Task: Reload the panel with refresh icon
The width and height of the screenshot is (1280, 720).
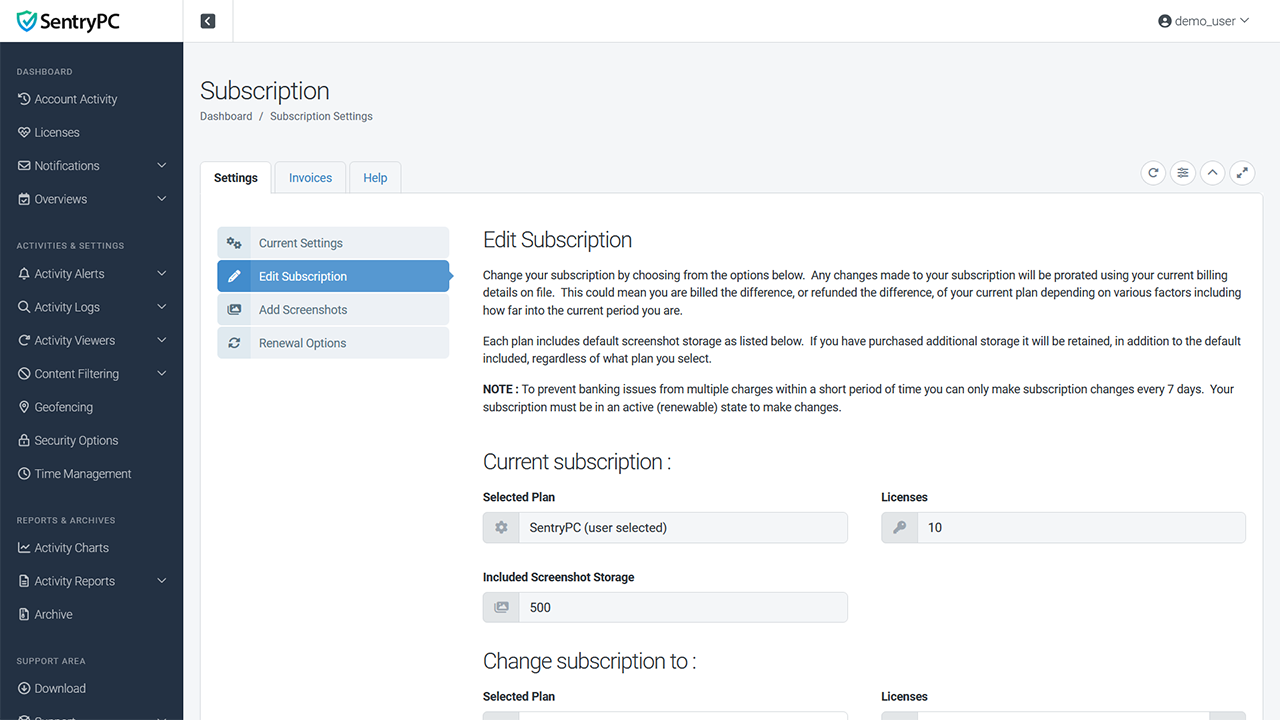Action: pyautogui.click(x=1153, y=173)
